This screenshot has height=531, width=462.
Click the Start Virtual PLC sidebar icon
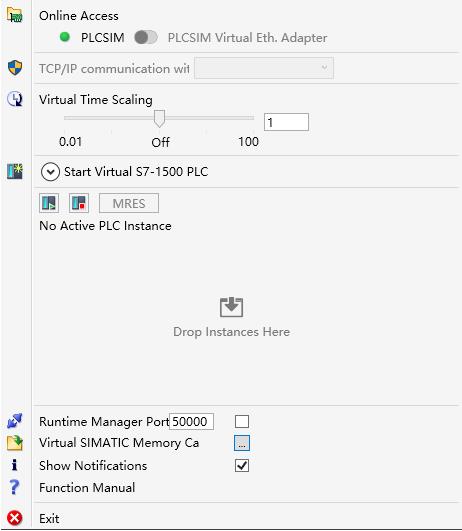tap(15, 171)
